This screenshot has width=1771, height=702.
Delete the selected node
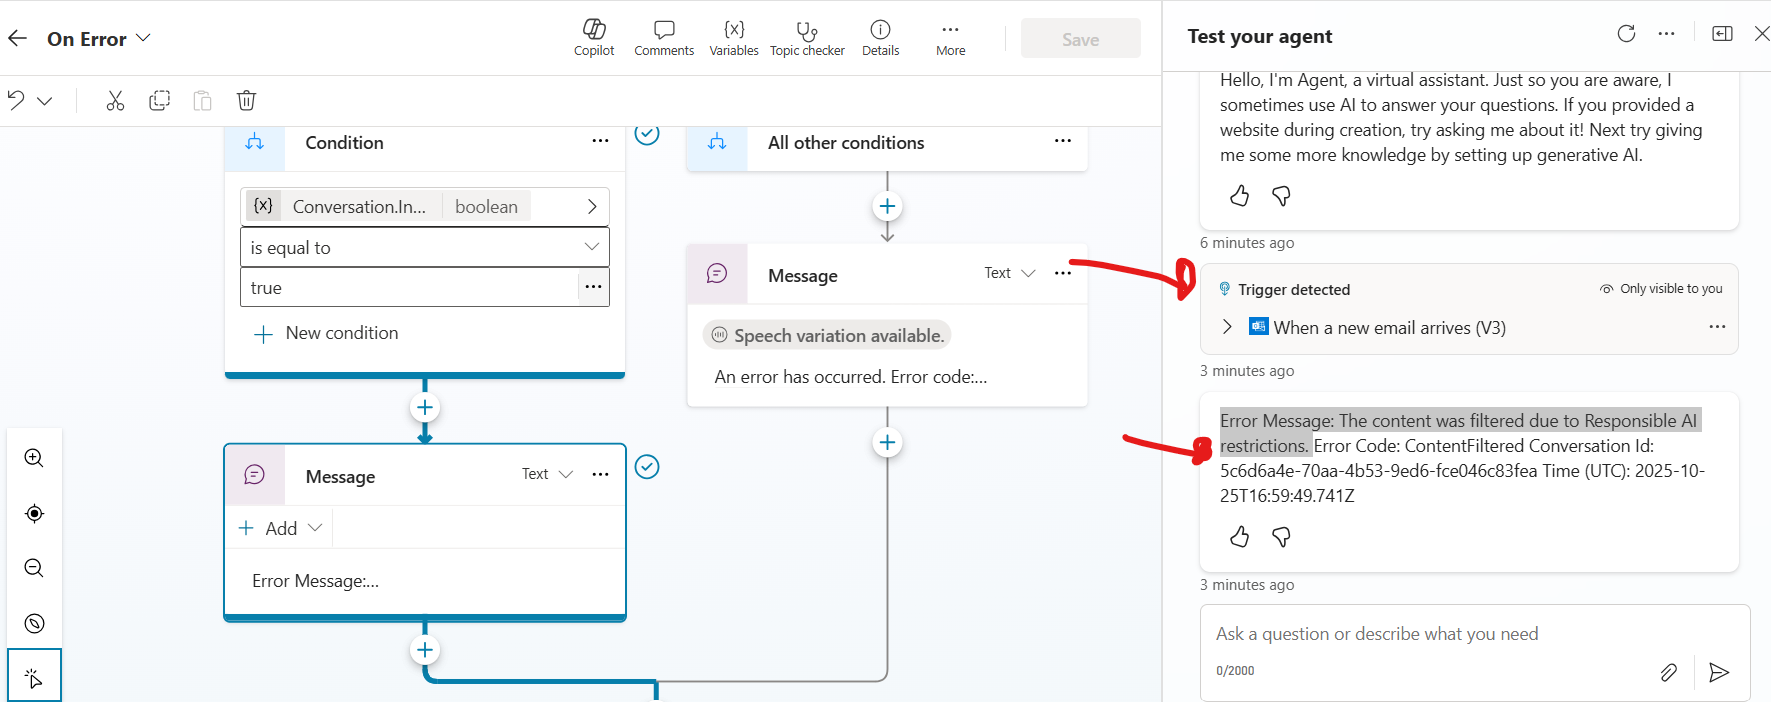point(246,100)
